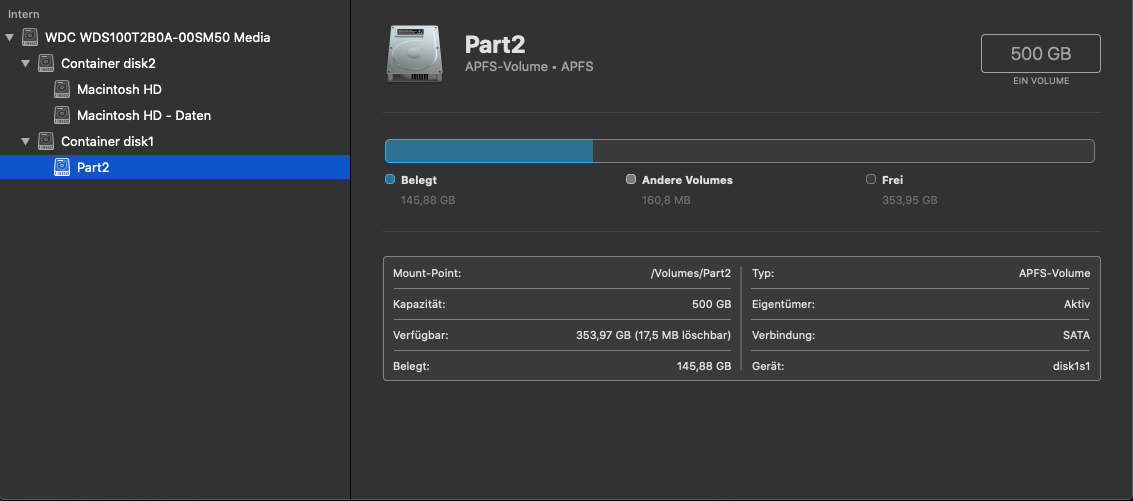Click the large Part2 hard drive image
Screen dimensions: 1133x501
(415, 54)
